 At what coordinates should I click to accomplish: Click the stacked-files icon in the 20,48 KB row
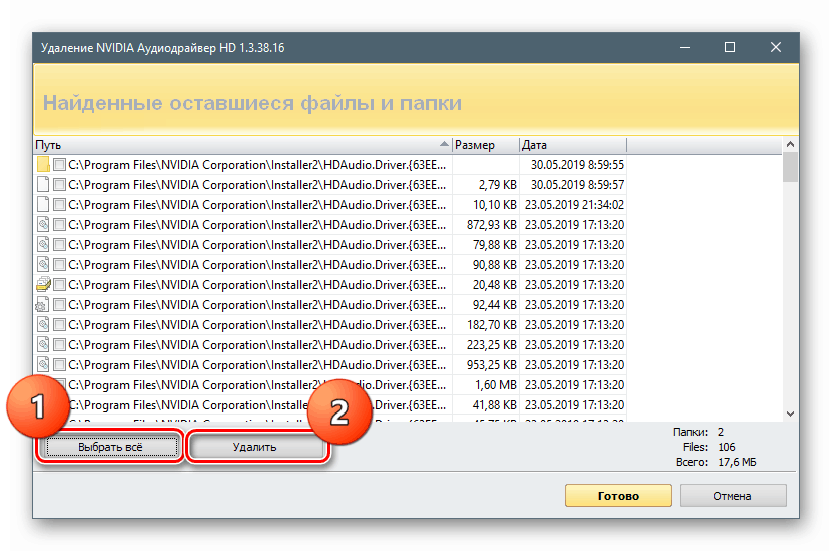coord(43,285)
